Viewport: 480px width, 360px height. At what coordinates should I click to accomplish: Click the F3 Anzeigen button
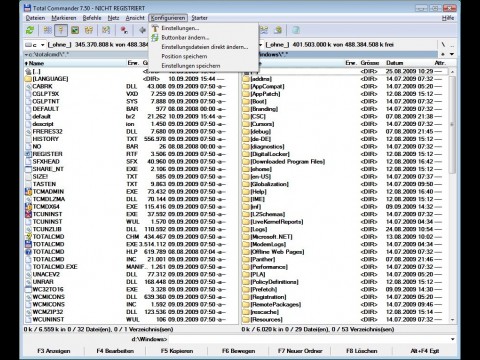tap(54, 351)
